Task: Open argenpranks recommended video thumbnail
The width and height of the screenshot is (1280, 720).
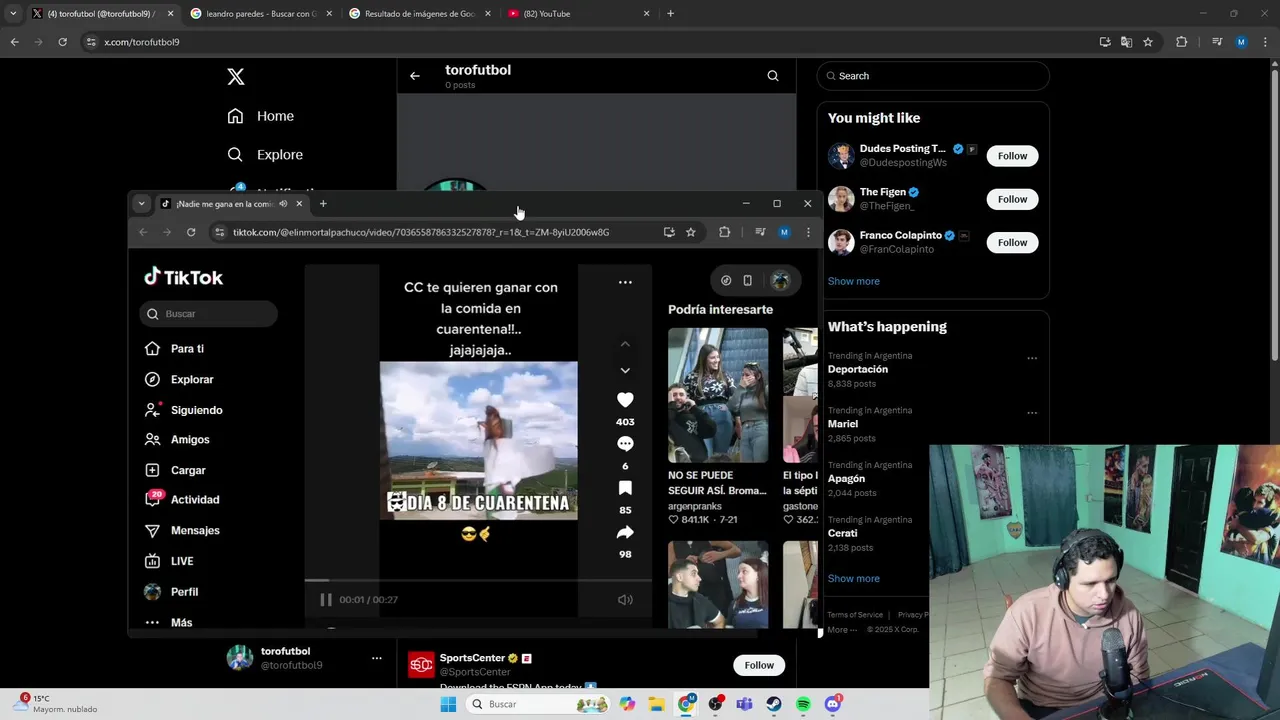Action: coord(718,395)
